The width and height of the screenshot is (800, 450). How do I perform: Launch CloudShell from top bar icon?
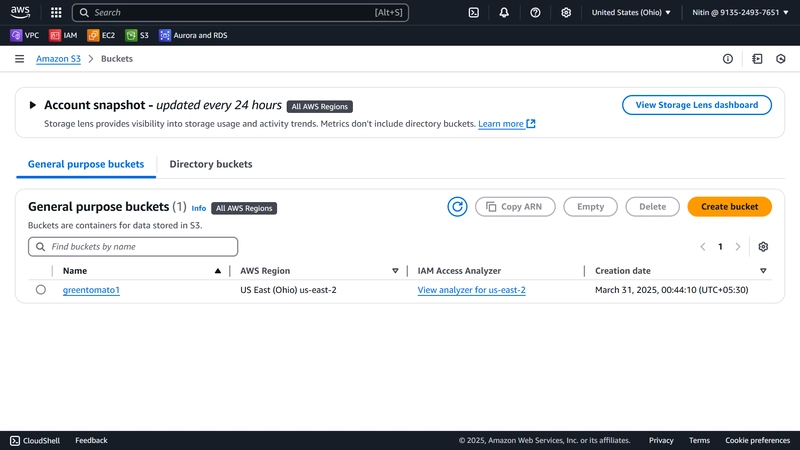click(x=473, y=12)
